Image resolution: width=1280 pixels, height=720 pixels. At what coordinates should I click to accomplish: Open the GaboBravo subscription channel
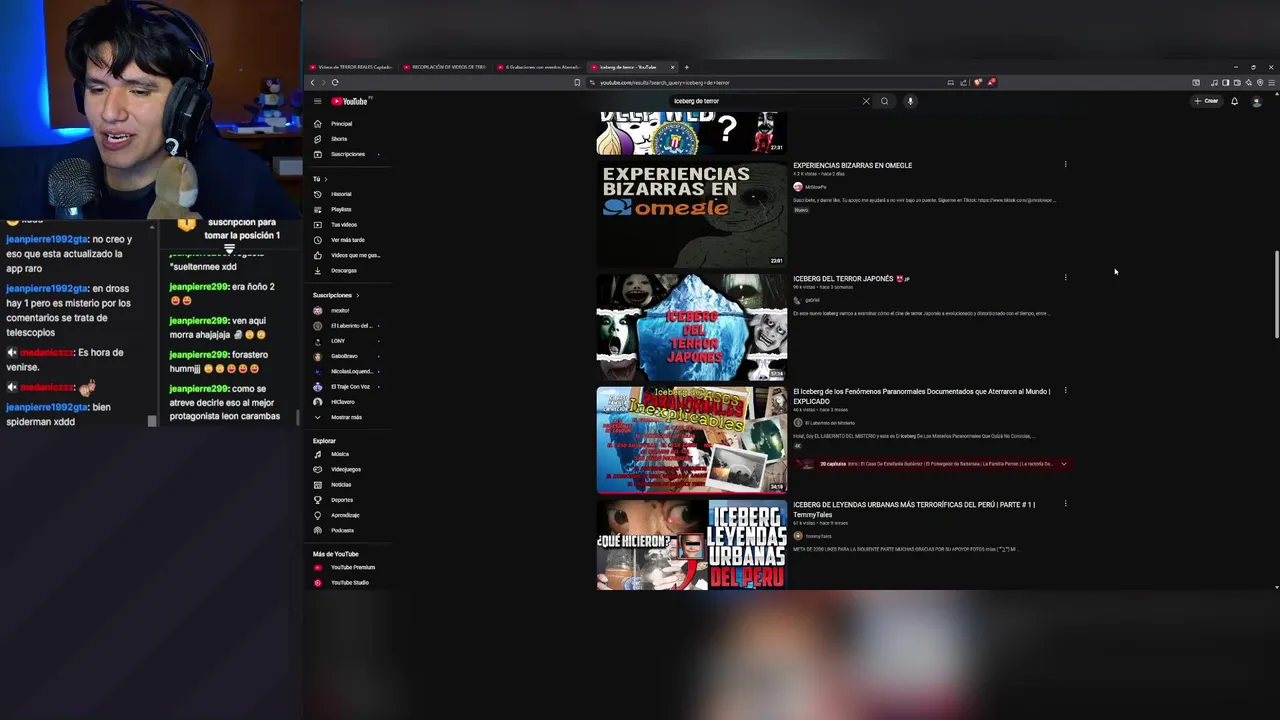tap(346, 356)
